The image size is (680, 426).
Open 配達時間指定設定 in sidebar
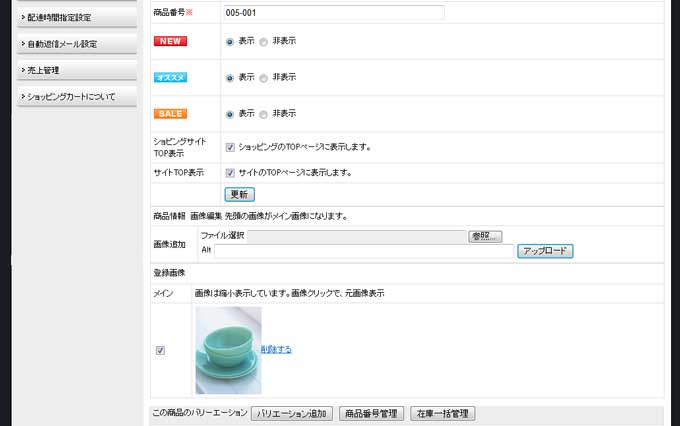coord(77,17)
